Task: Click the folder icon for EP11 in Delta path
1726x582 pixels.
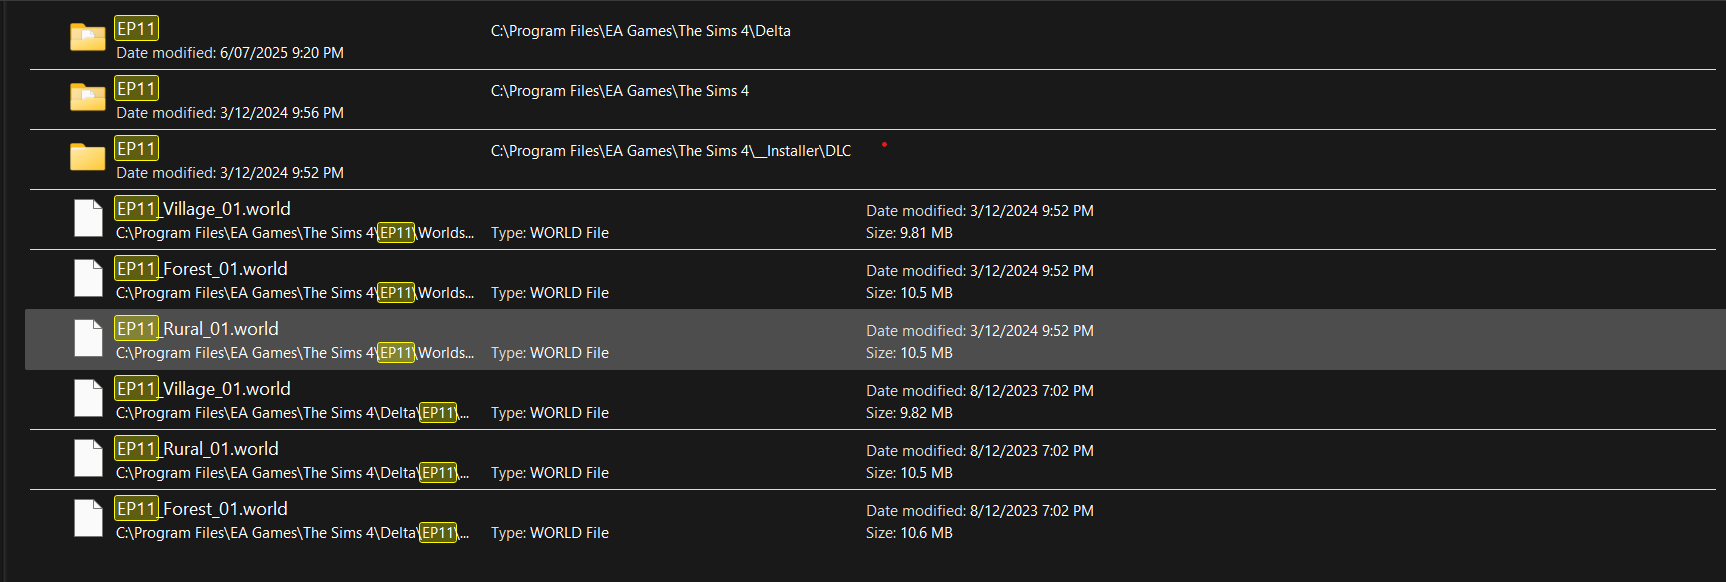Action: pyautogui.click(x=88, y=38)
